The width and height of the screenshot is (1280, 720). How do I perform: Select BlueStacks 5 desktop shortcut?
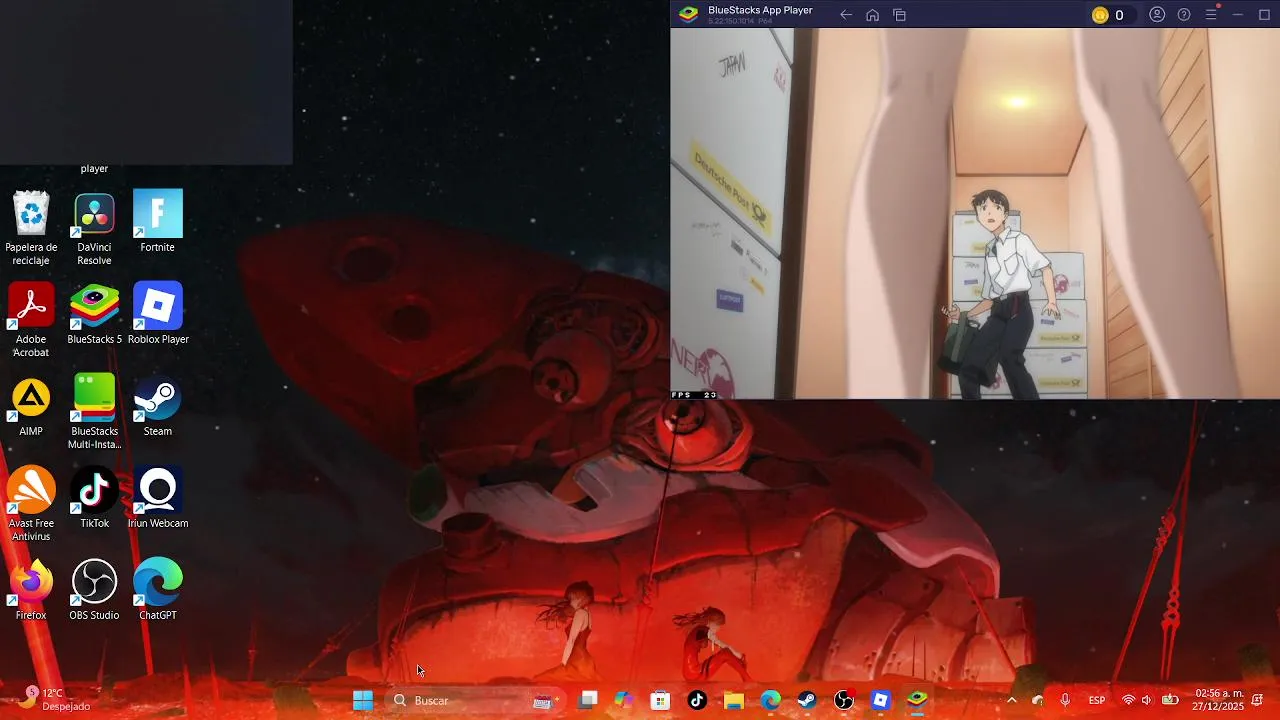tap(94, 314)
